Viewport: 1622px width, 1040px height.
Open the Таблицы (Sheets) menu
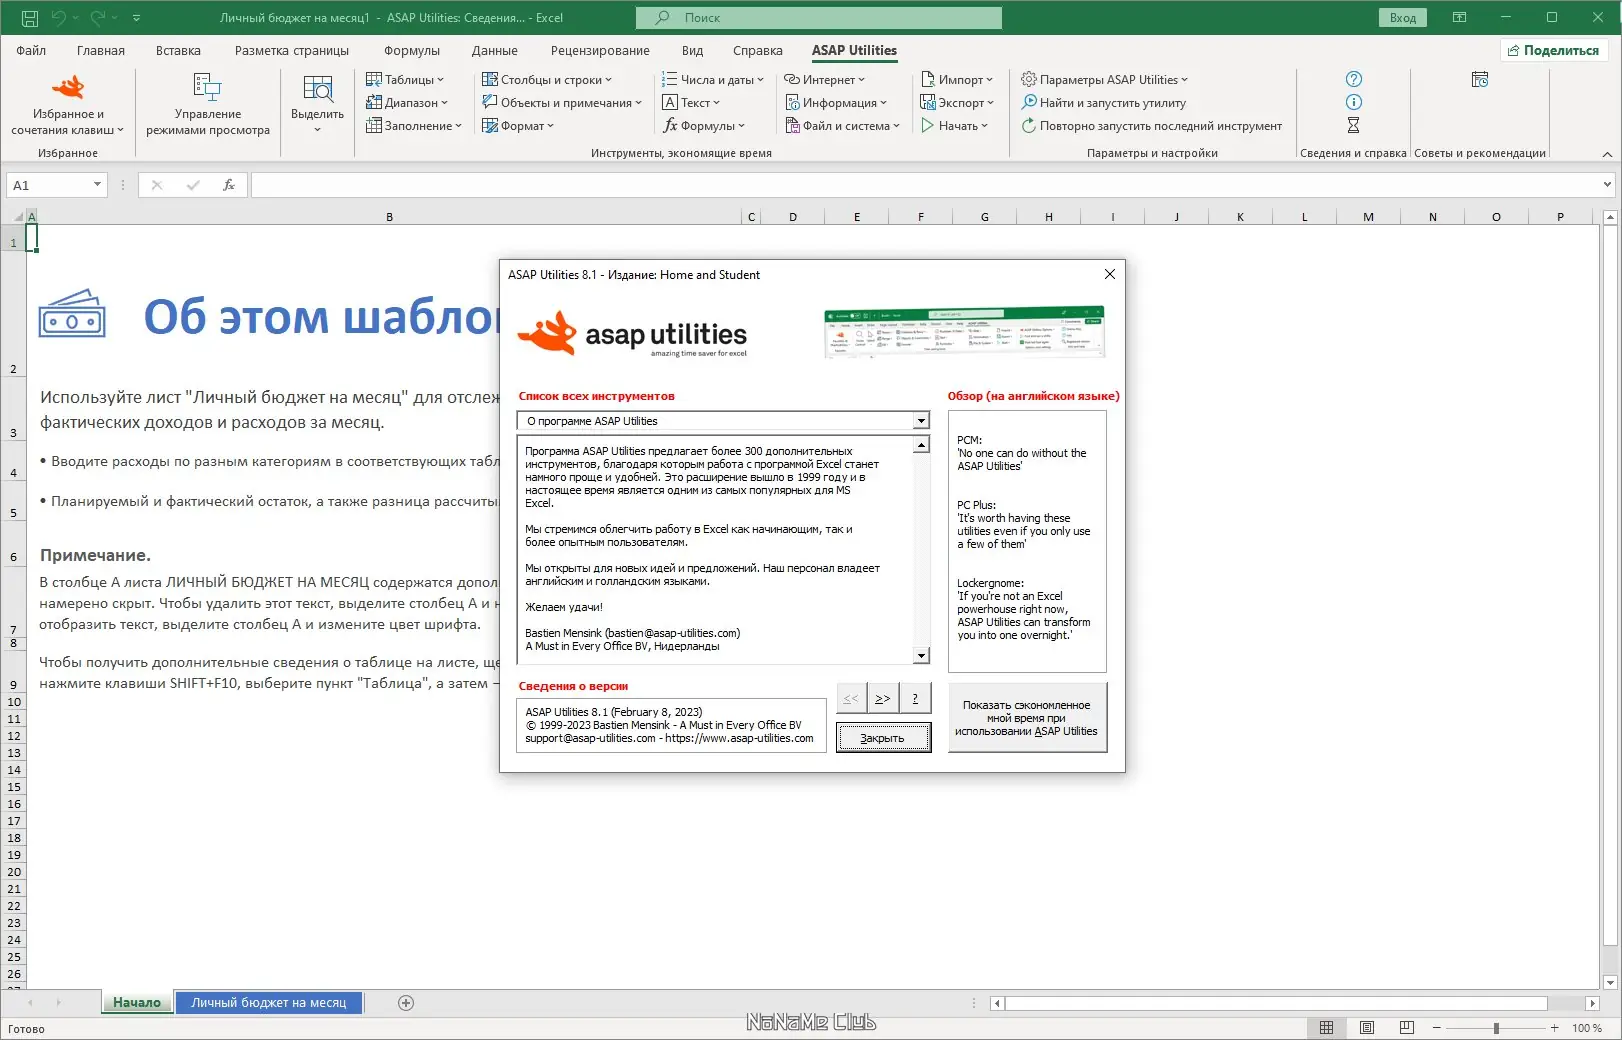[x=405, y=80]
